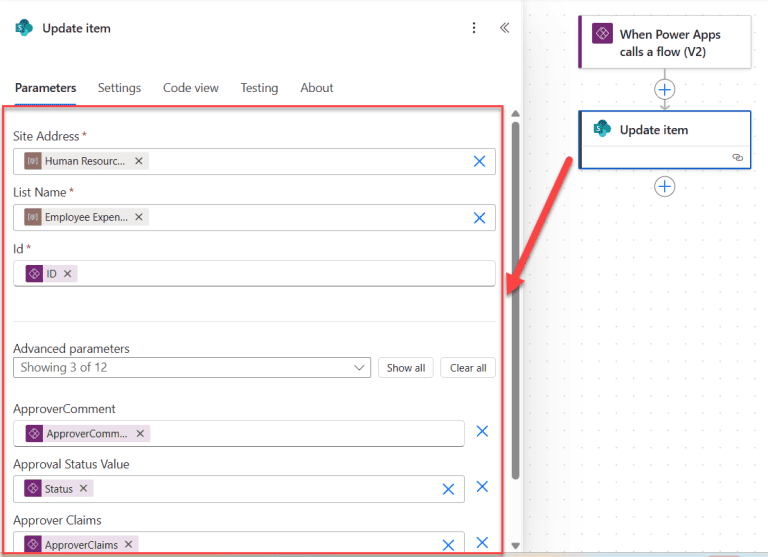Remove the ID token from Id field
The width and height of the screenshot is (768, 557).
[68, 273]
